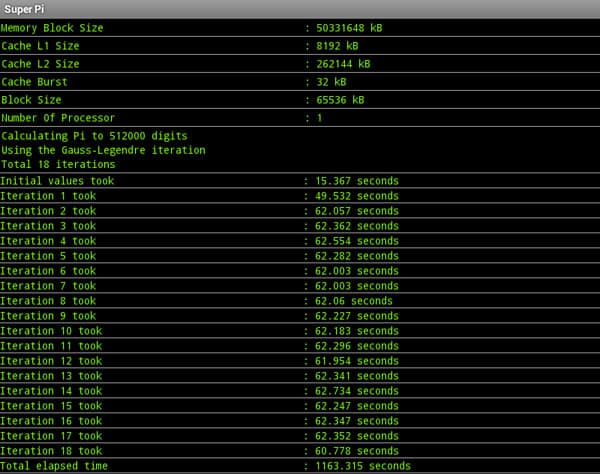600x474 pixels.
Task: Click the 1163.315 seconds total value
Action: pos(363,466)
